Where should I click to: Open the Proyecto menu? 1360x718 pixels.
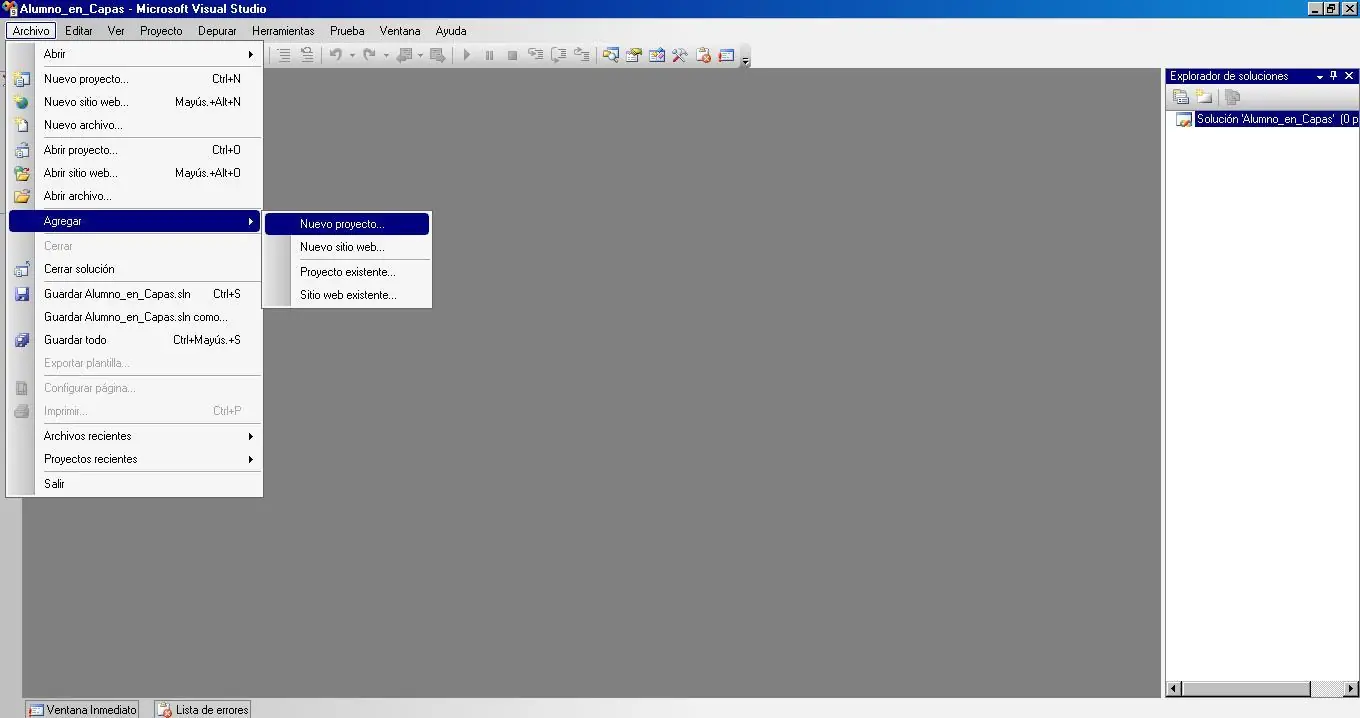[161, 31]
